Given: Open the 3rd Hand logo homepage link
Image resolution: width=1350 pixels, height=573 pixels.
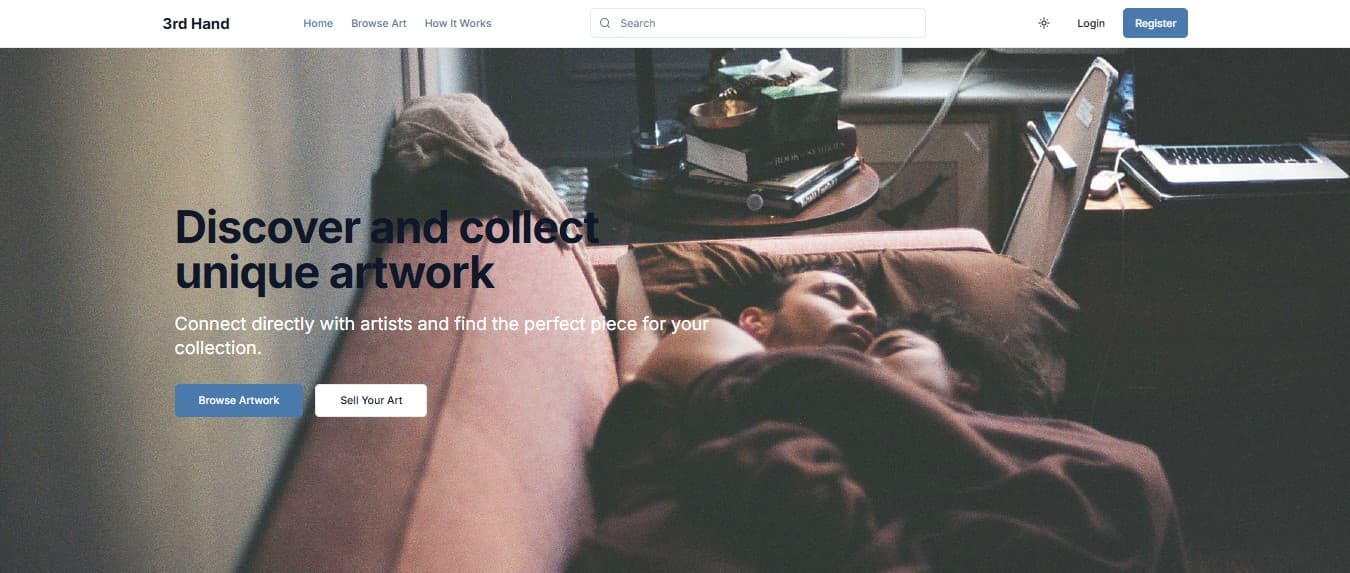Looking at the screenshot, I should point(196,23).
